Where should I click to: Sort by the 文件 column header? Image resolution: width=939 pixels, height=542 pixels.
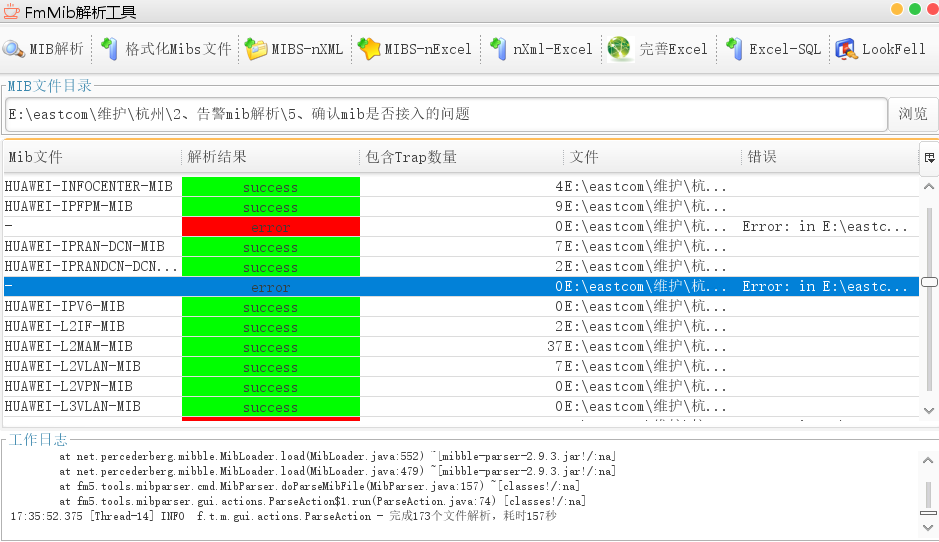click(x=653, y=158)
